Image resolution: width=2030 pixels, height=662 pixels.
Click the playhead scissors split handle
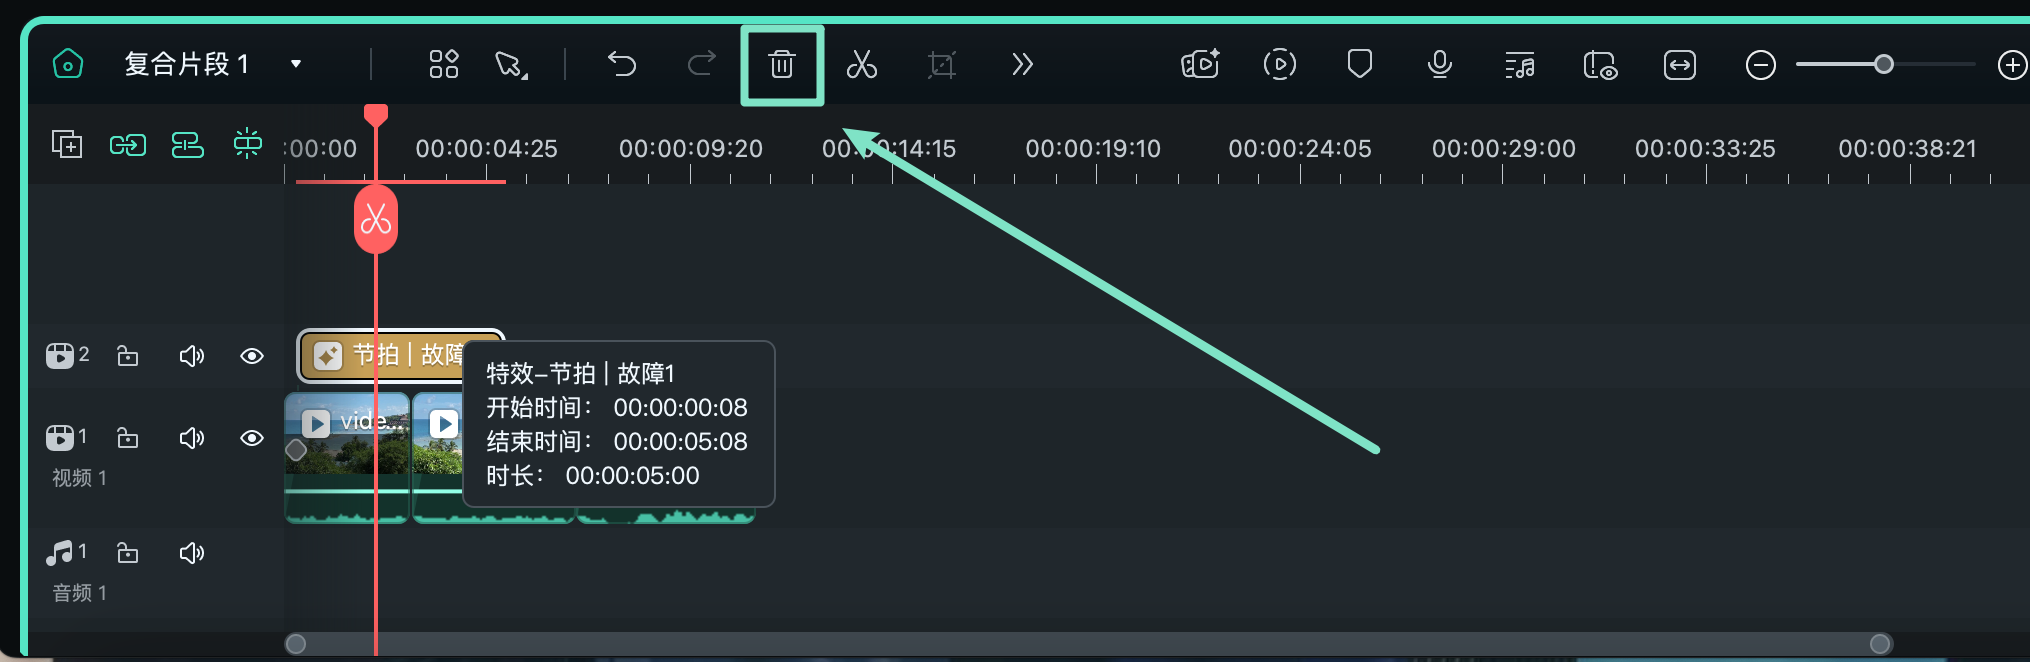point(376,219)
